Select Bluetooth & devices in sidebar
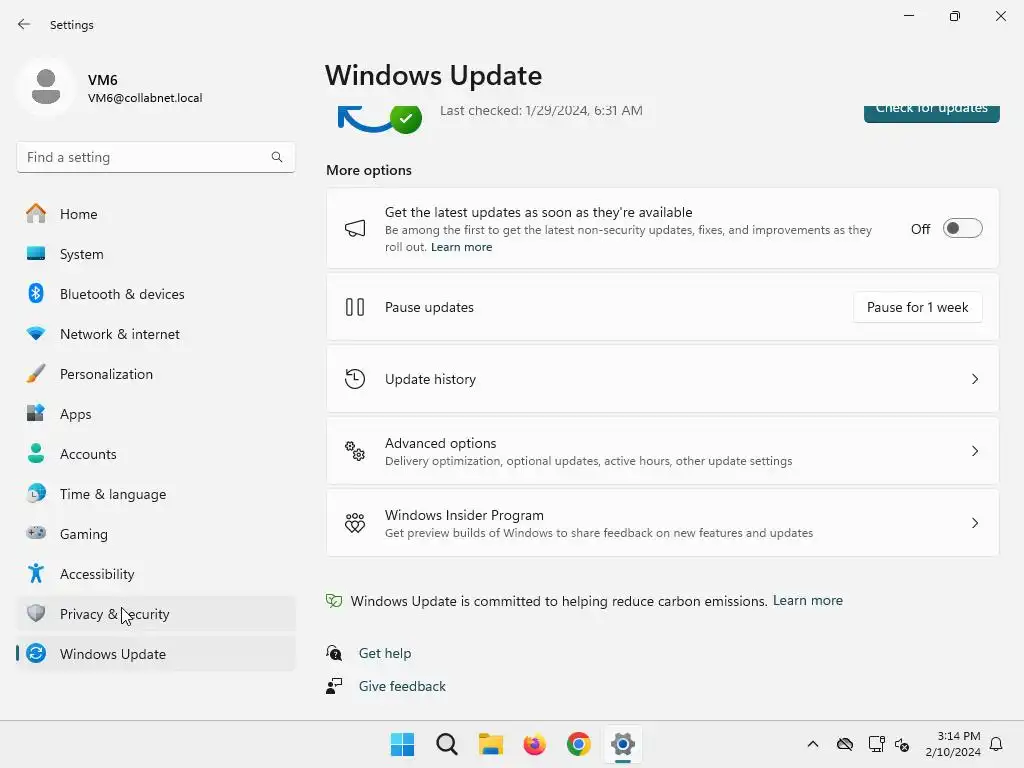Screen dimensions: 1024x768 tap(156, 293)
